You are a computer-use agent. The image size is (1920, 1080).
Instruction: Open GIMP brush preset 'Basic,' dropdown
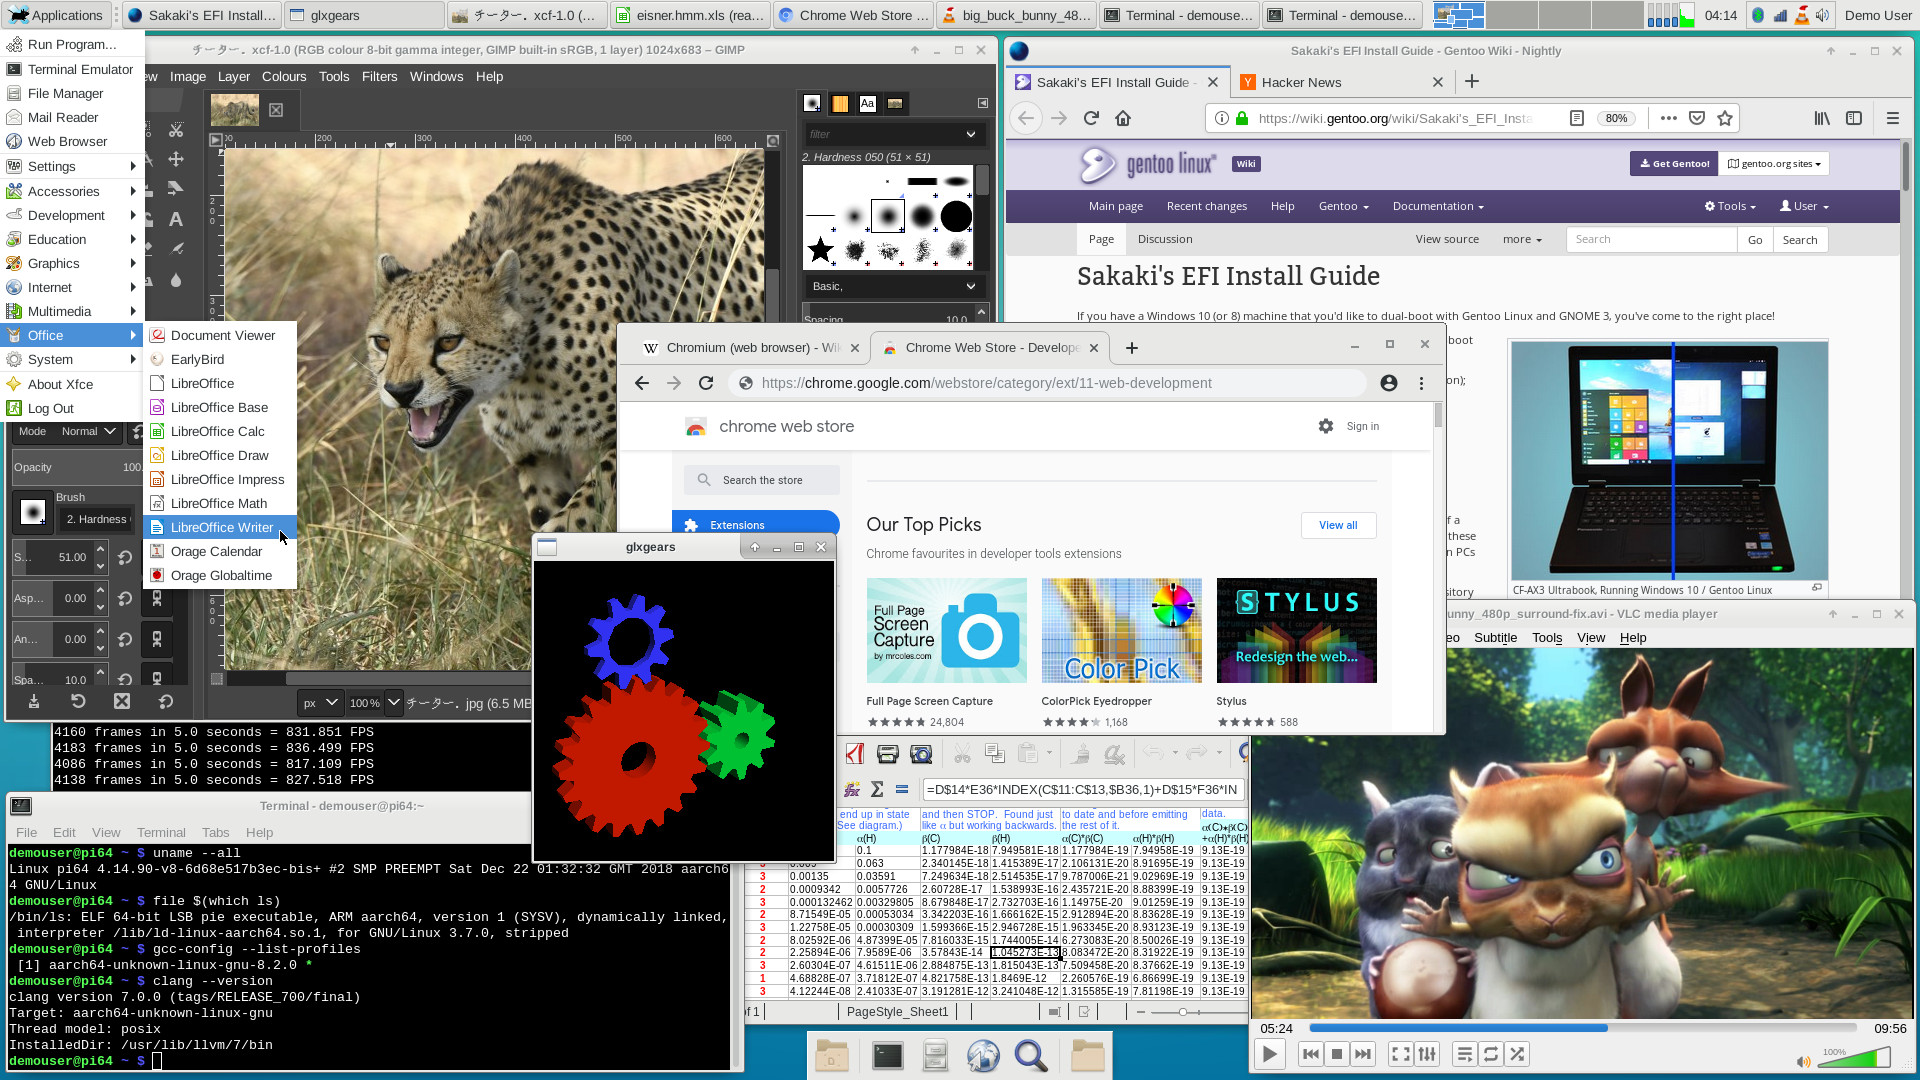(x=894, y=286)
